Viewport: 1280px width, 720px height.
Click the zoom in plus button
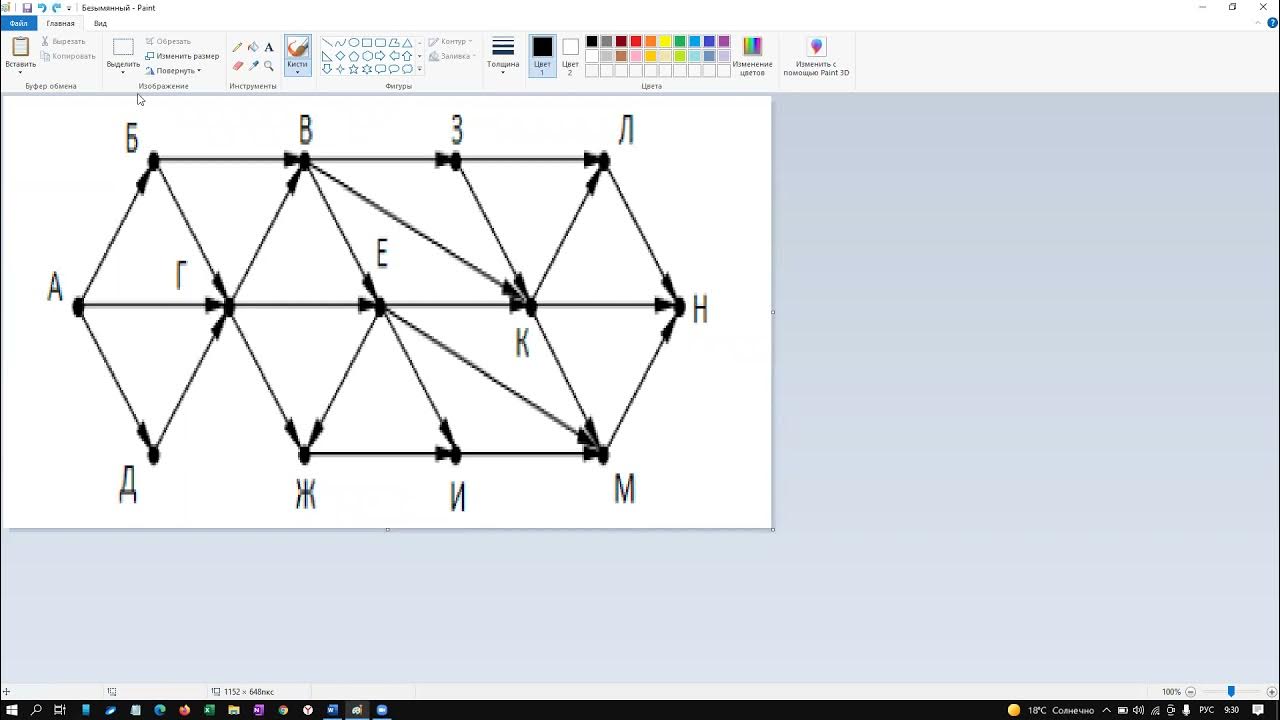tap(1270, 692)
